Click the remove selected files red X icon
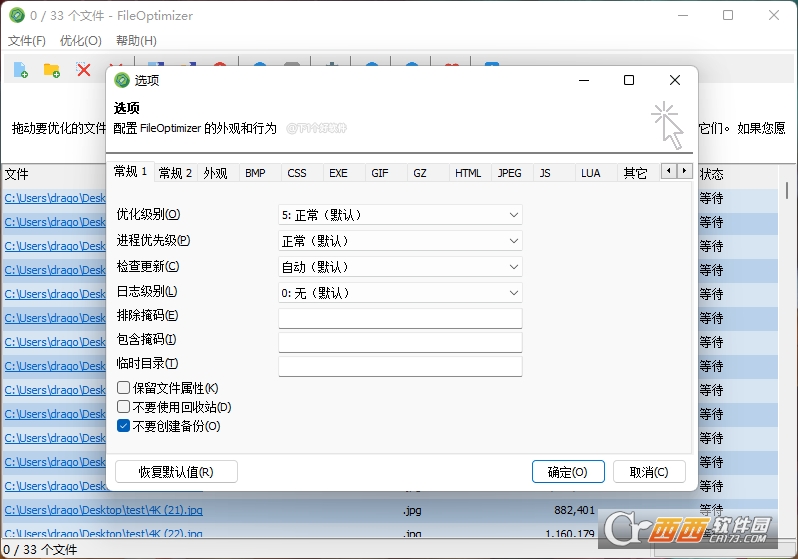The image size is (798, 559). [x=84, y=70]
